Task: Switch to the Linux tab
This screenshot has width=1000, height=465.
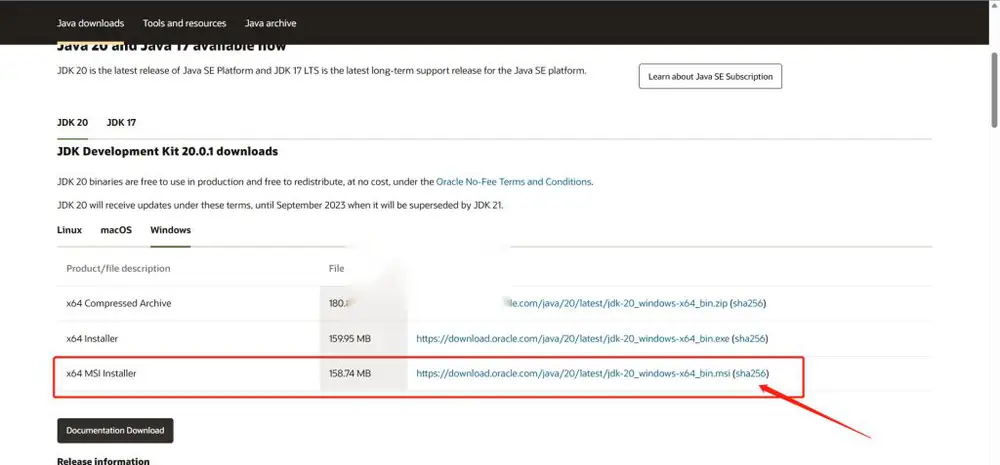Action: click(70, 230)
